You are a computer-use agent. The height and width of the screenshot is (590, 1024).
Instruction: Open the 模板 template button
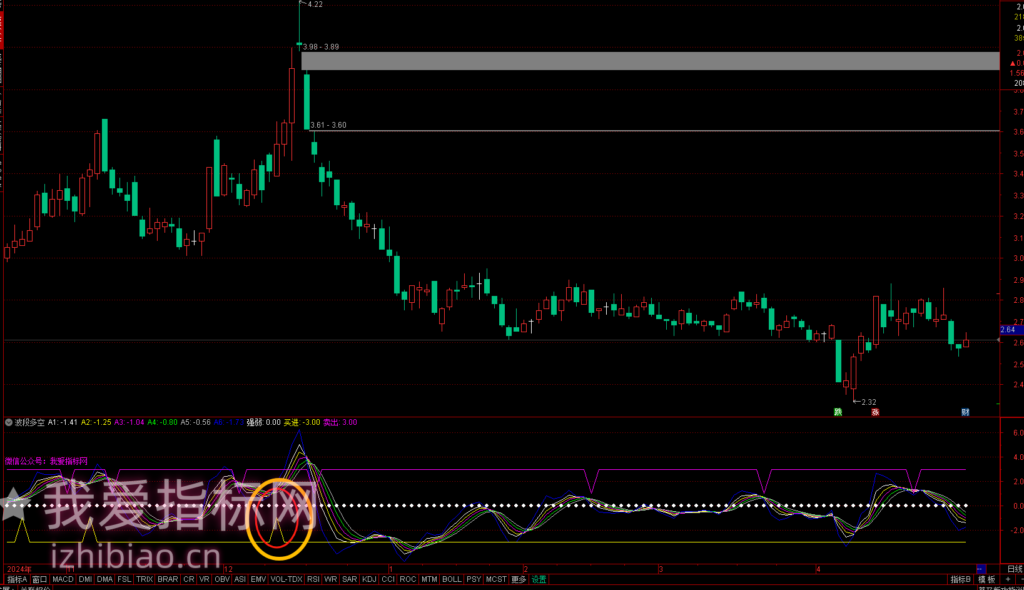[986, 580]
